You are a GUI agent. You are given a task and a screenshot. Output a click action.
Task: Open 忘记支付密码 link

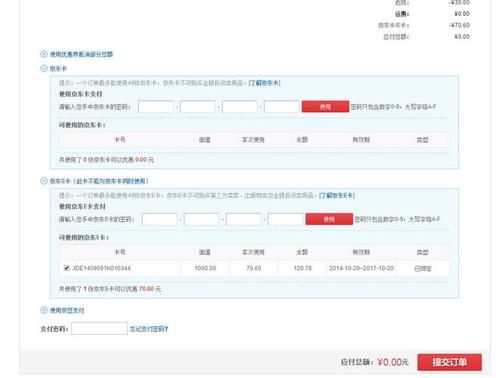point(149,329)
